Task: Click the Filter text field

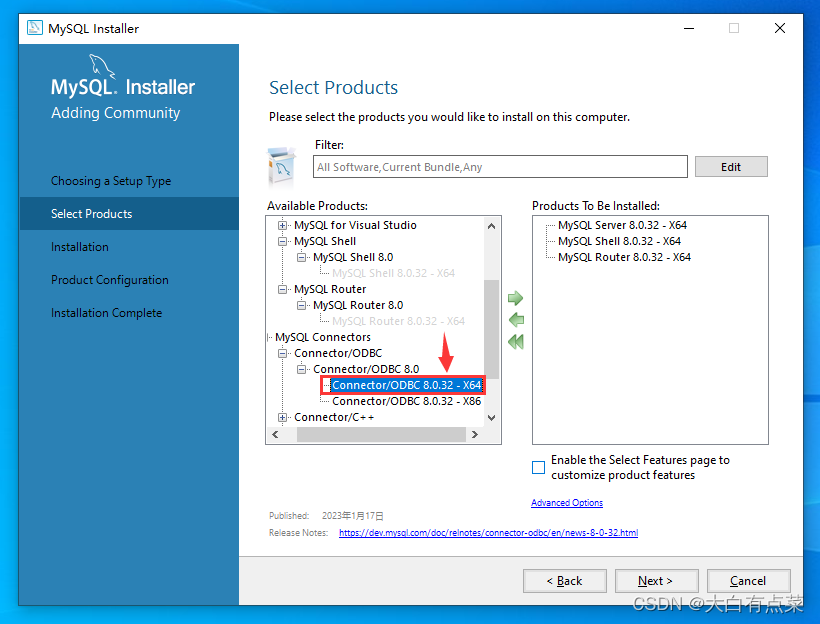Action: pos(500,167)
